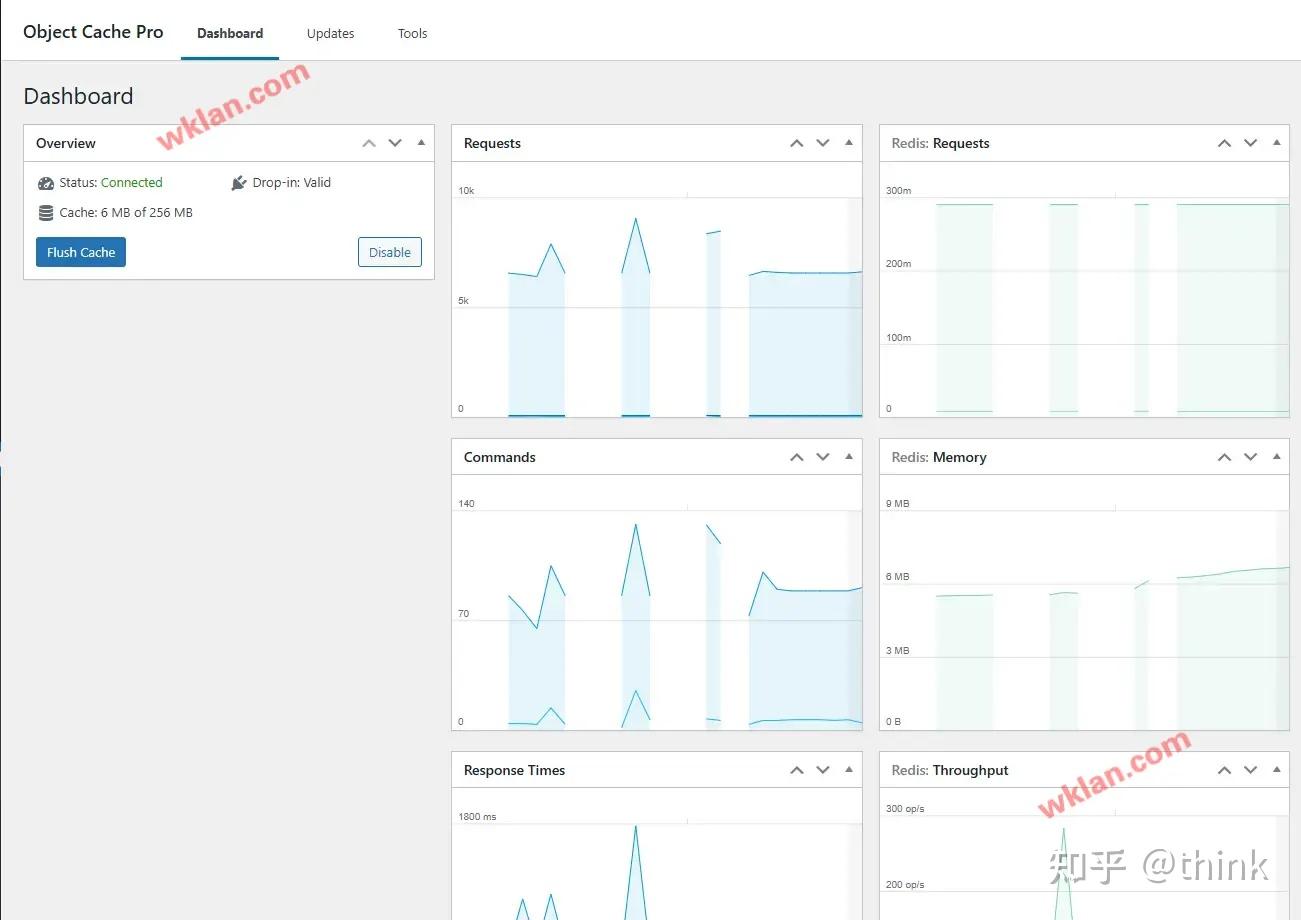
Task: Click the '300m' axis label
Action: pos(899,190)
